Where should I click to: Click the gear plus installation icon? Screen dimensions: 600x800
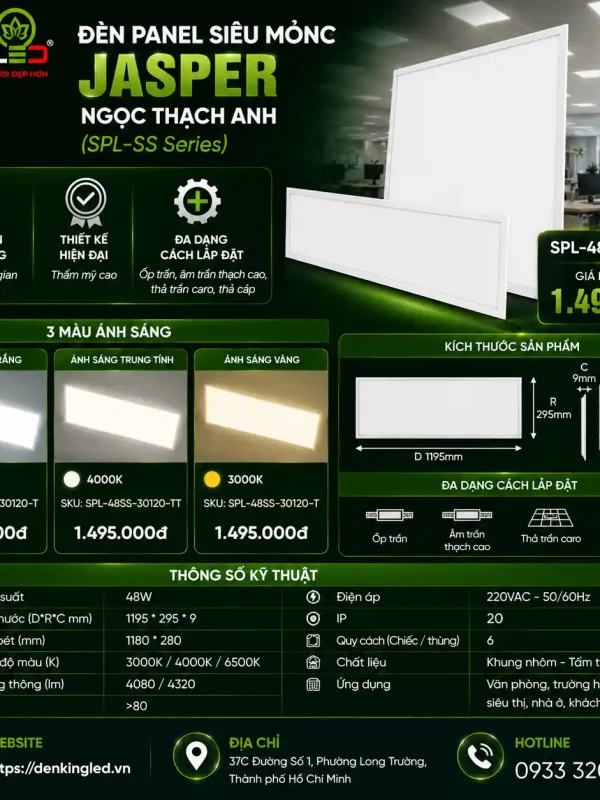click(197, 202)
